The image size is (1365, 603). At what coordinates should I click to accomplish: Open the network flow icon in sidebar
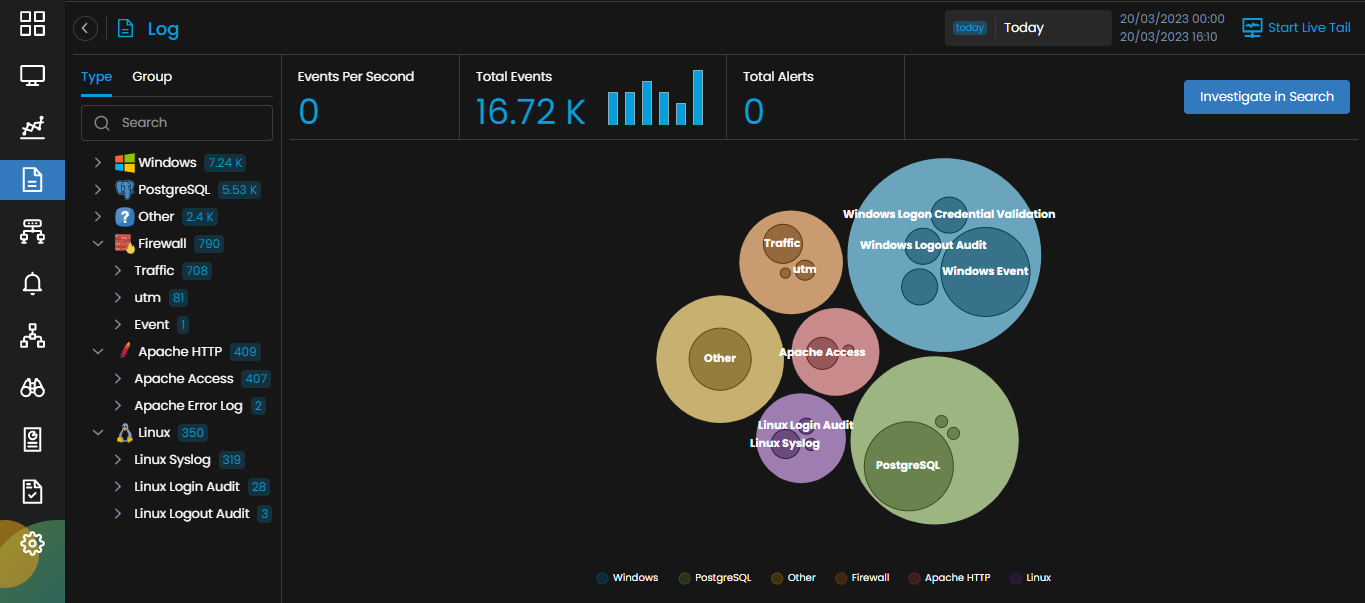[x=32, y=232]
